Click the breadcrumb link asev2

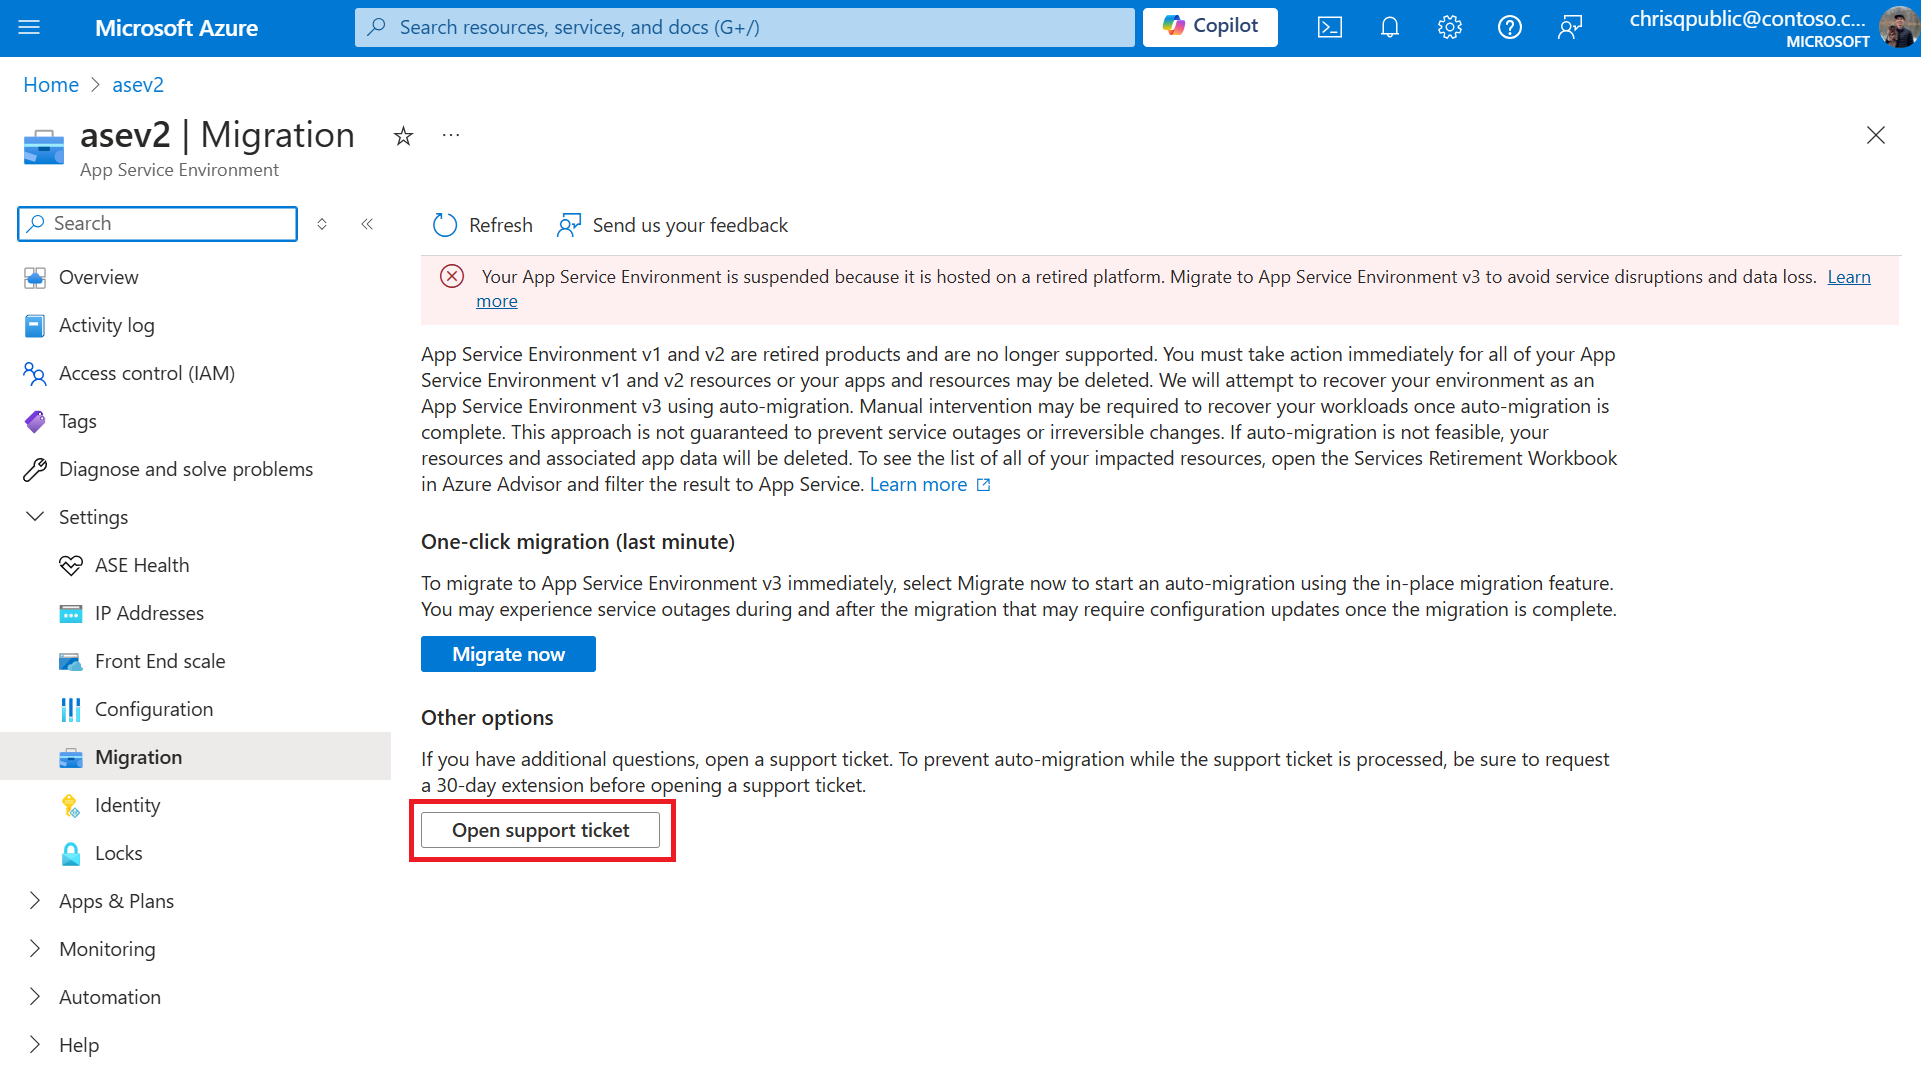(140, 84)
